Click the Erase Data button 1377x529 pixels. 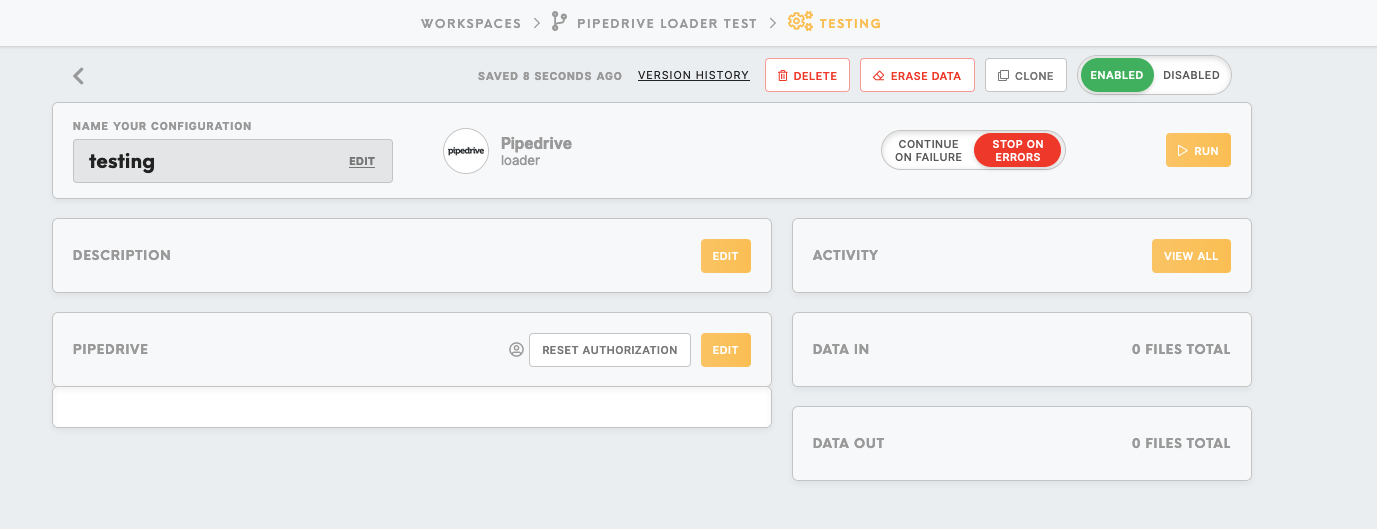pyautogui.click(x=917, y=75)
